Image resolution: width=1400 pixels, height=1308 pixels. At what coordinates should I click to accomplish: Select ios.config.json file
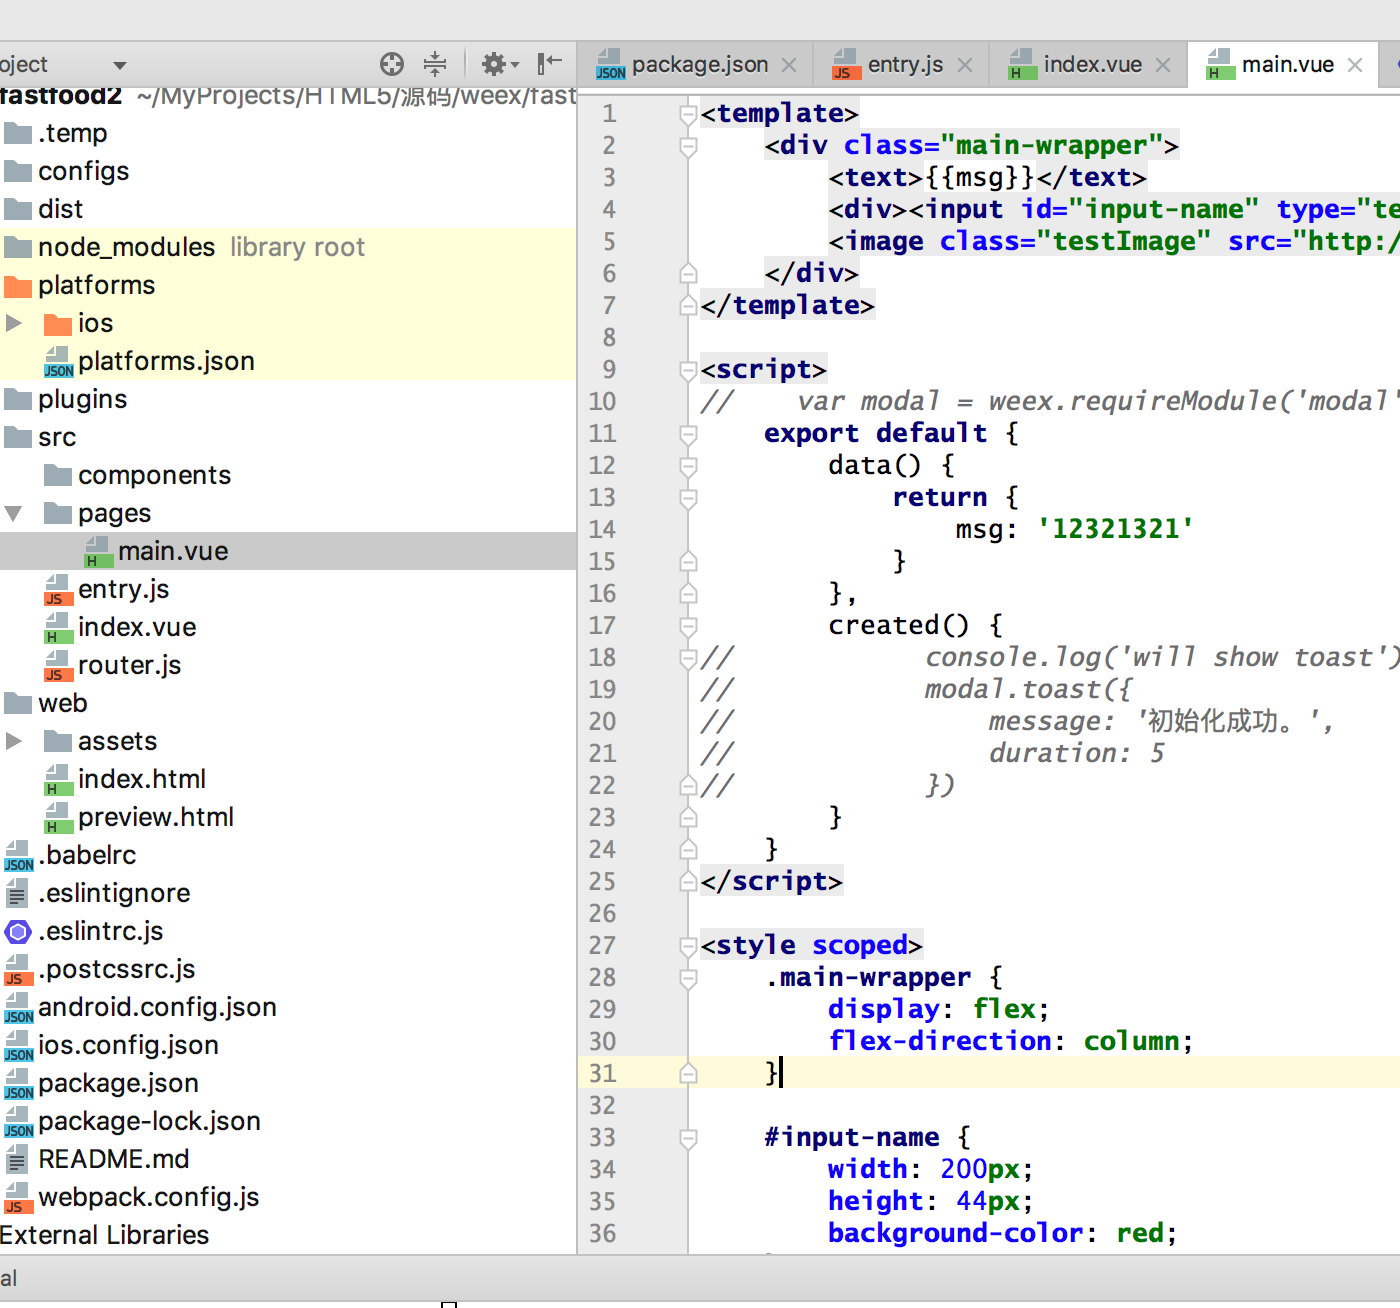[112, 1045]
